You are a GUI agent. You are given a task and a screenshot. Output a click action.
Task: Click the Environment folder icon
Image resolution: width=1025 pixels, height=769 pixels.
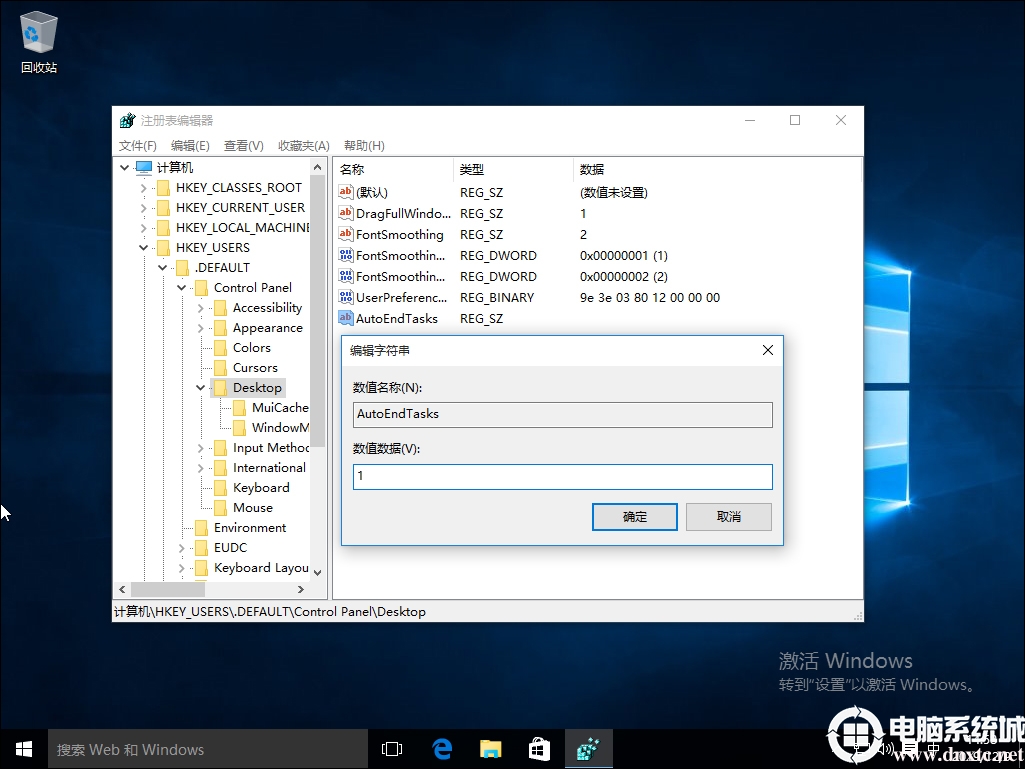click(x=201, y=528)
